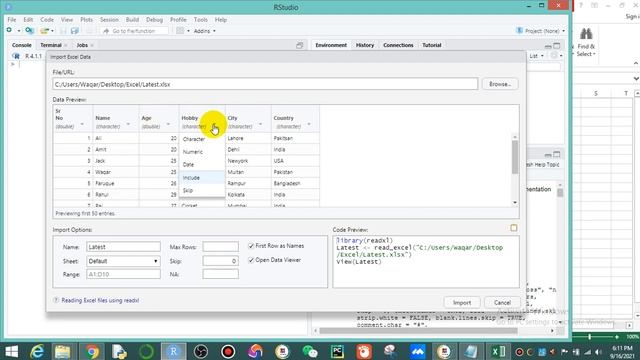The width and height of the screenshot is (640, 360).
Task: Toggle First Row as Names checkbox
Action: tap(251, 246)
